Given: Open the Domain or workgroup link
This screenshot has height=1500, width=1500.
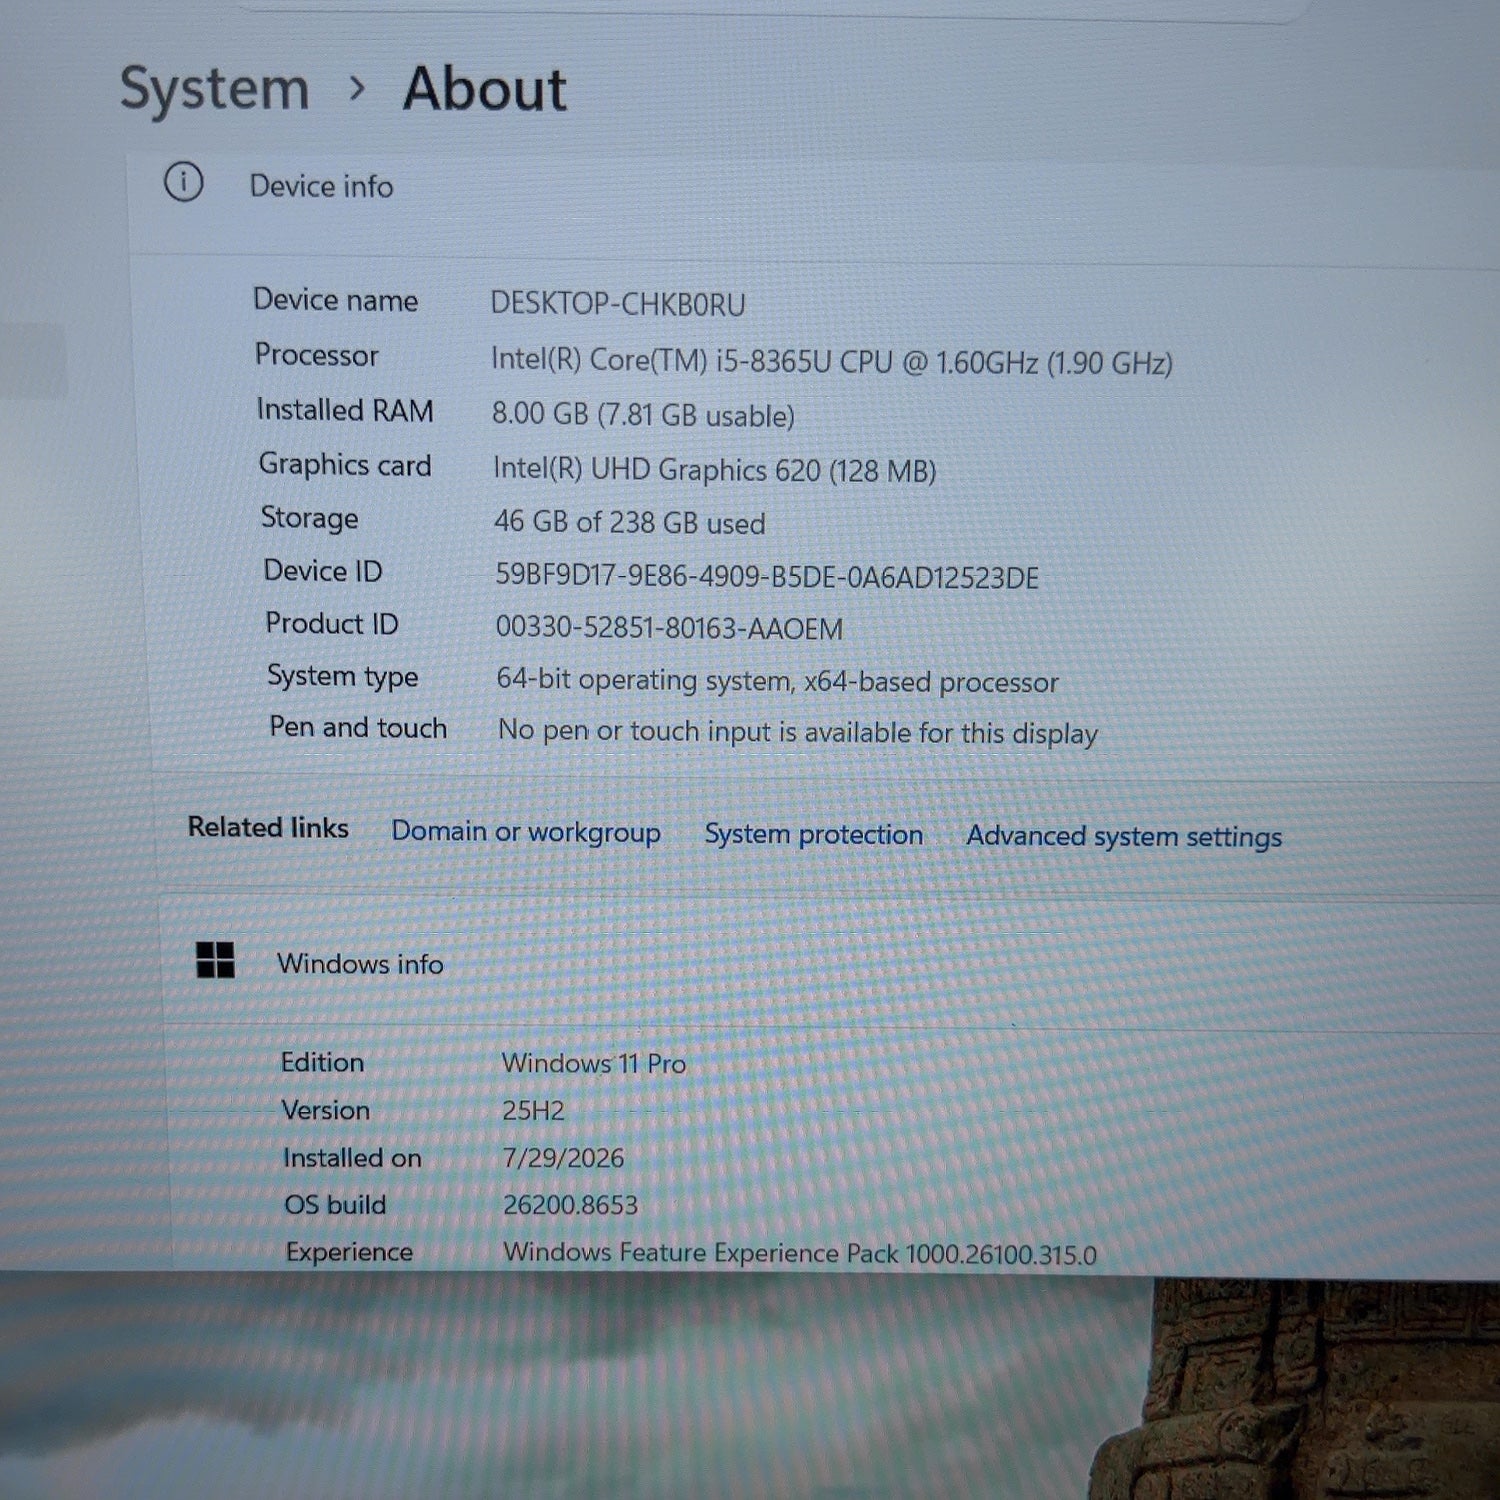Looking at the screenshot, I should pyautogui.click(x=526, y=832).
